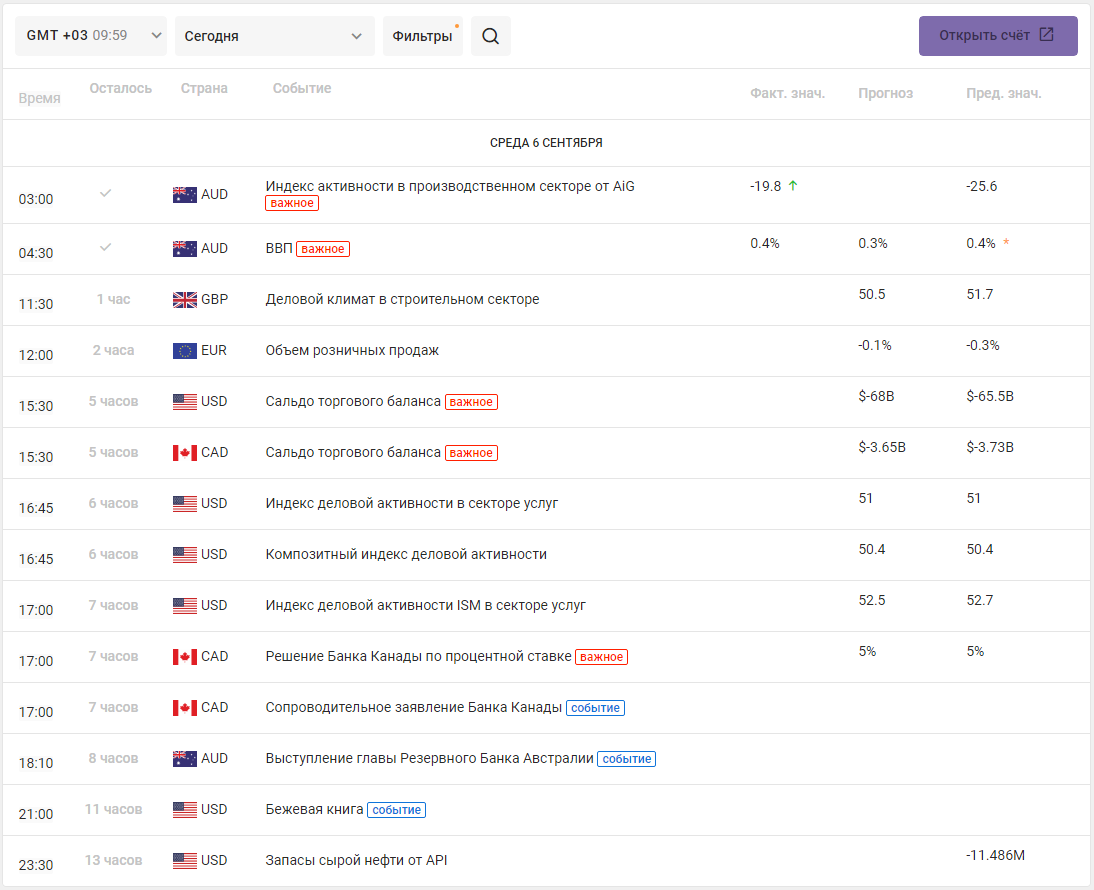Click the Событие column header
Screen dimensions: 1094x890
click(301, 89)
